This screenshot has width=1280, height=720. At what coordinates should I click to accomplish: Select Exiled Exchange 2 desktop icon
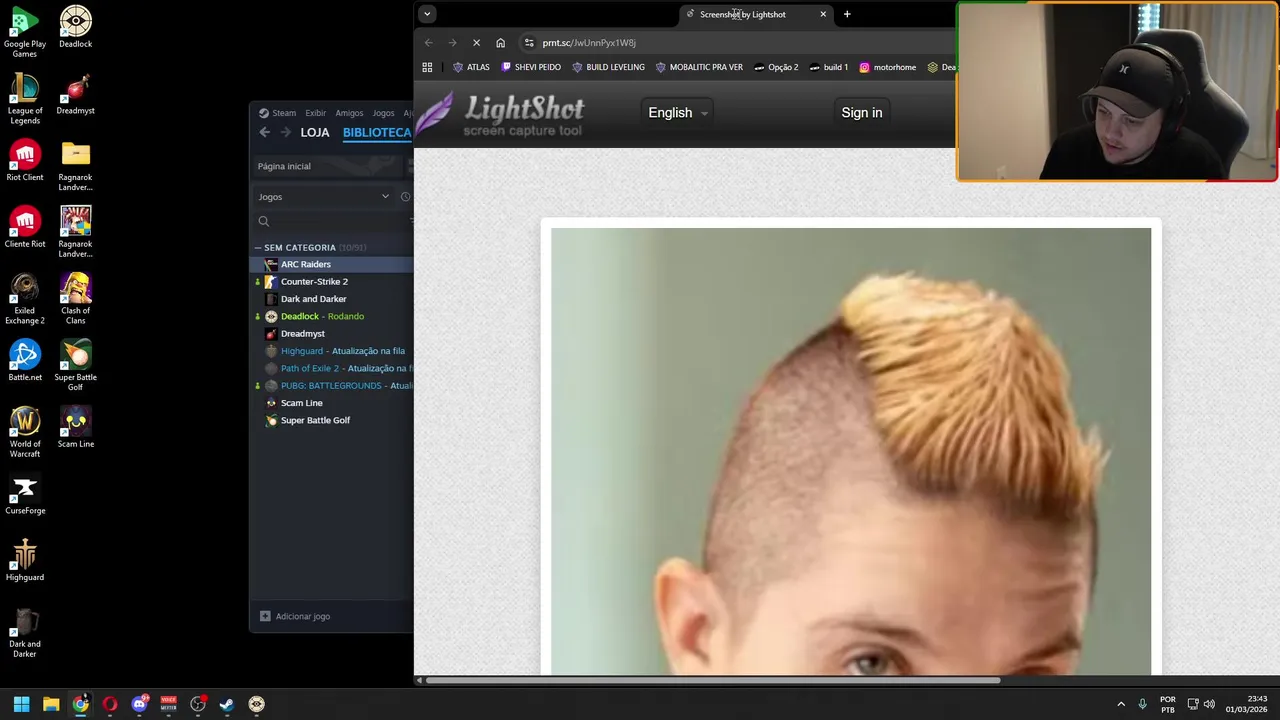[25, 298]
